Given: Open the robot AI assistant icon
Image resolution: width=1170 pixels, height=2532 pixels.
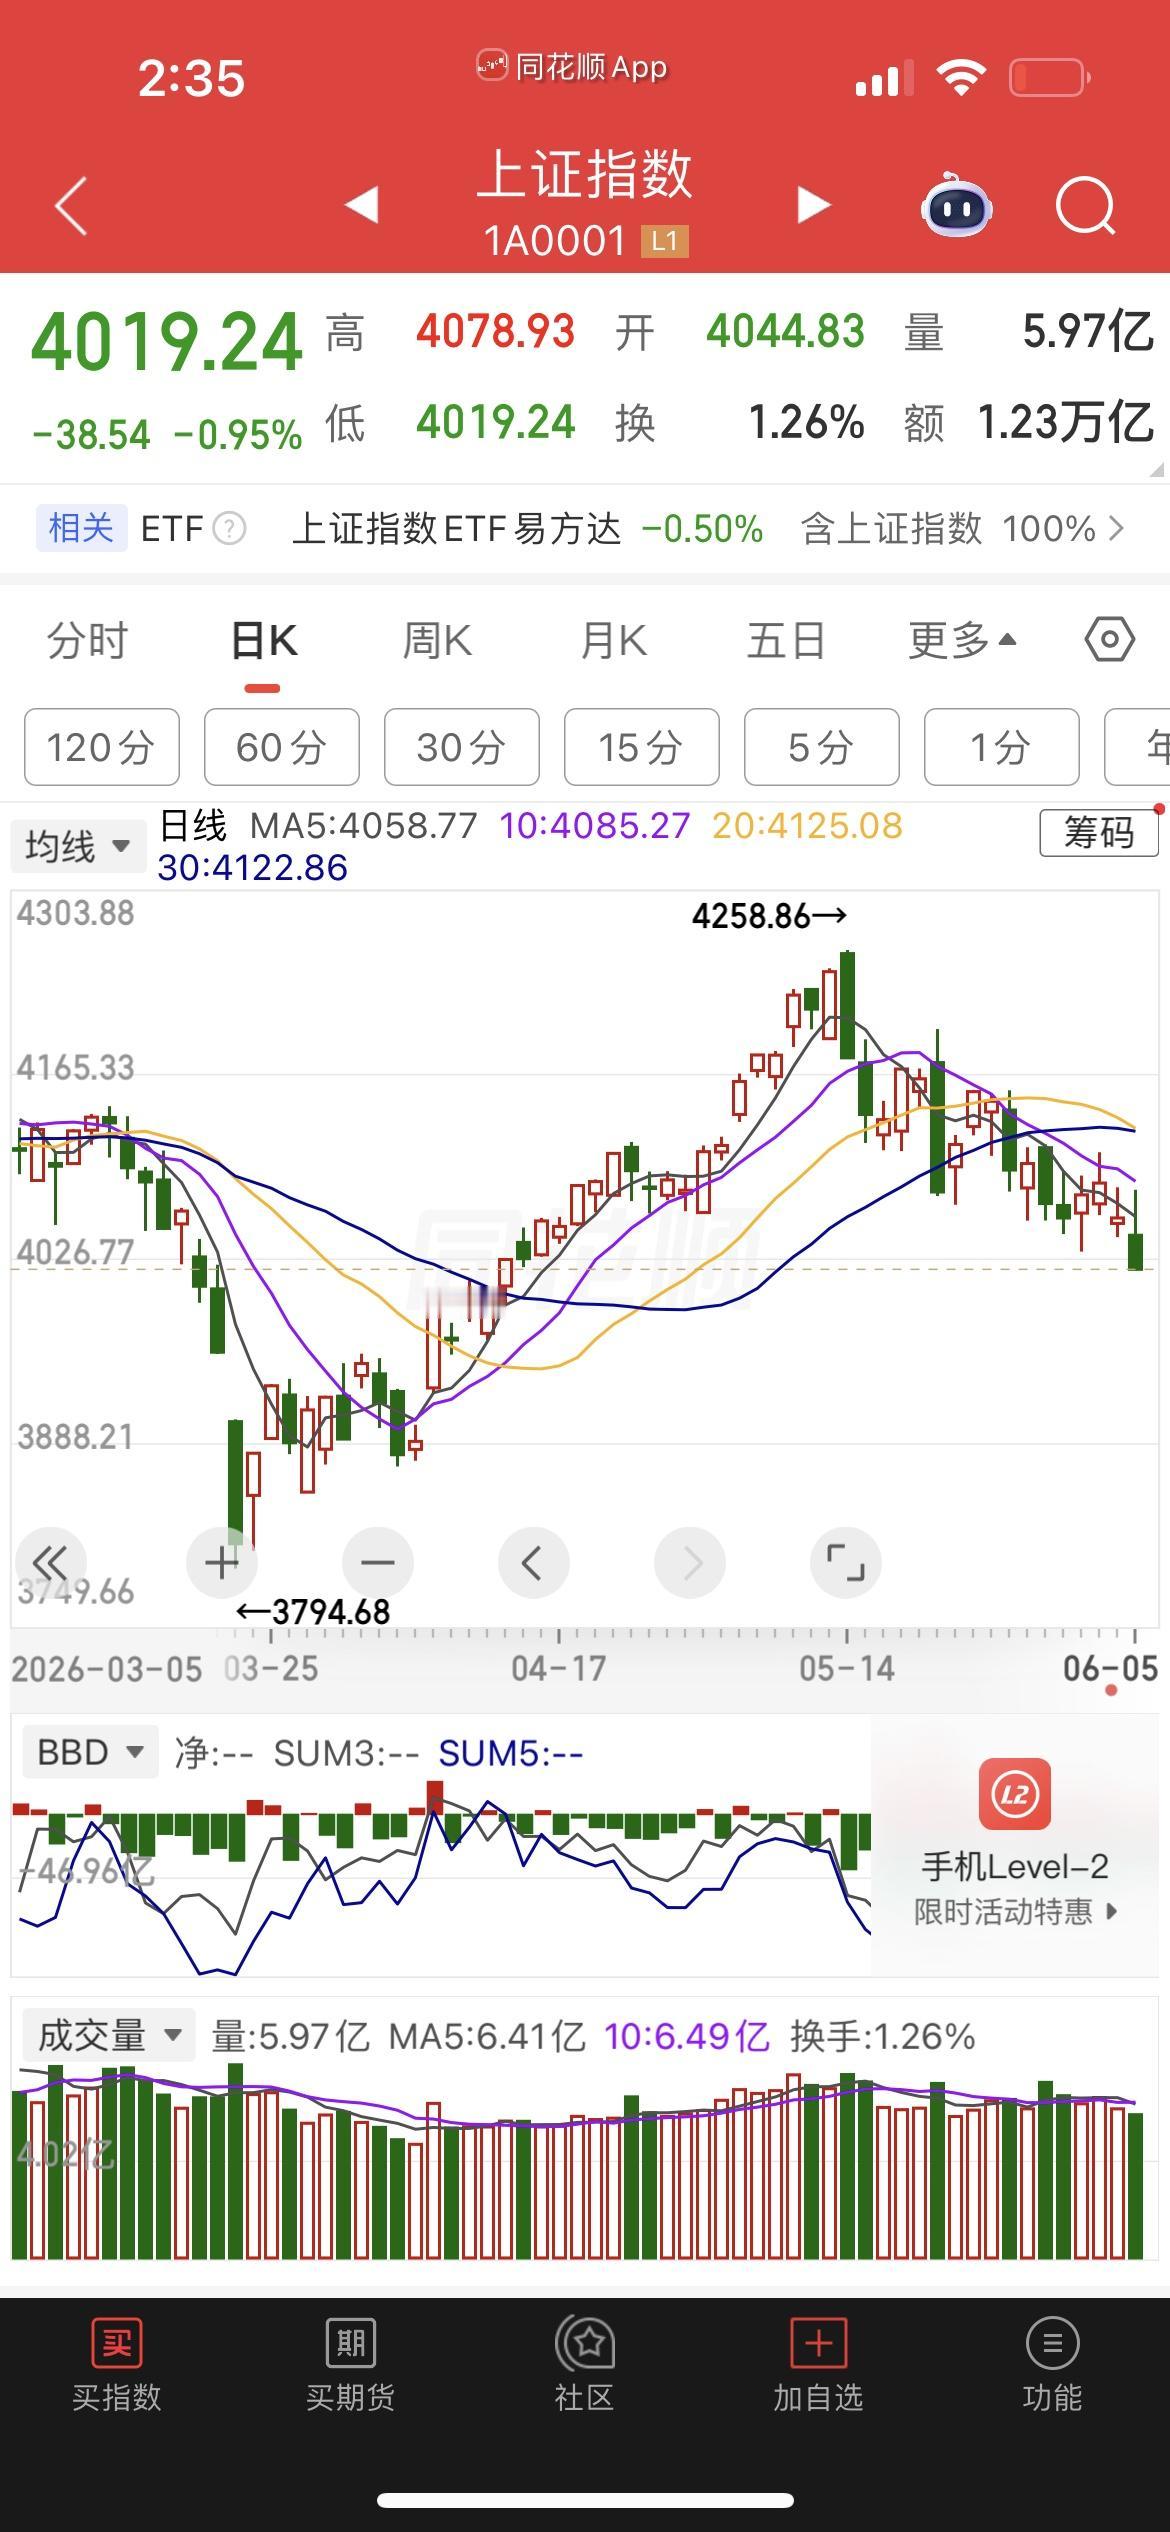Looking at the screenshot, I should point(956,204).
